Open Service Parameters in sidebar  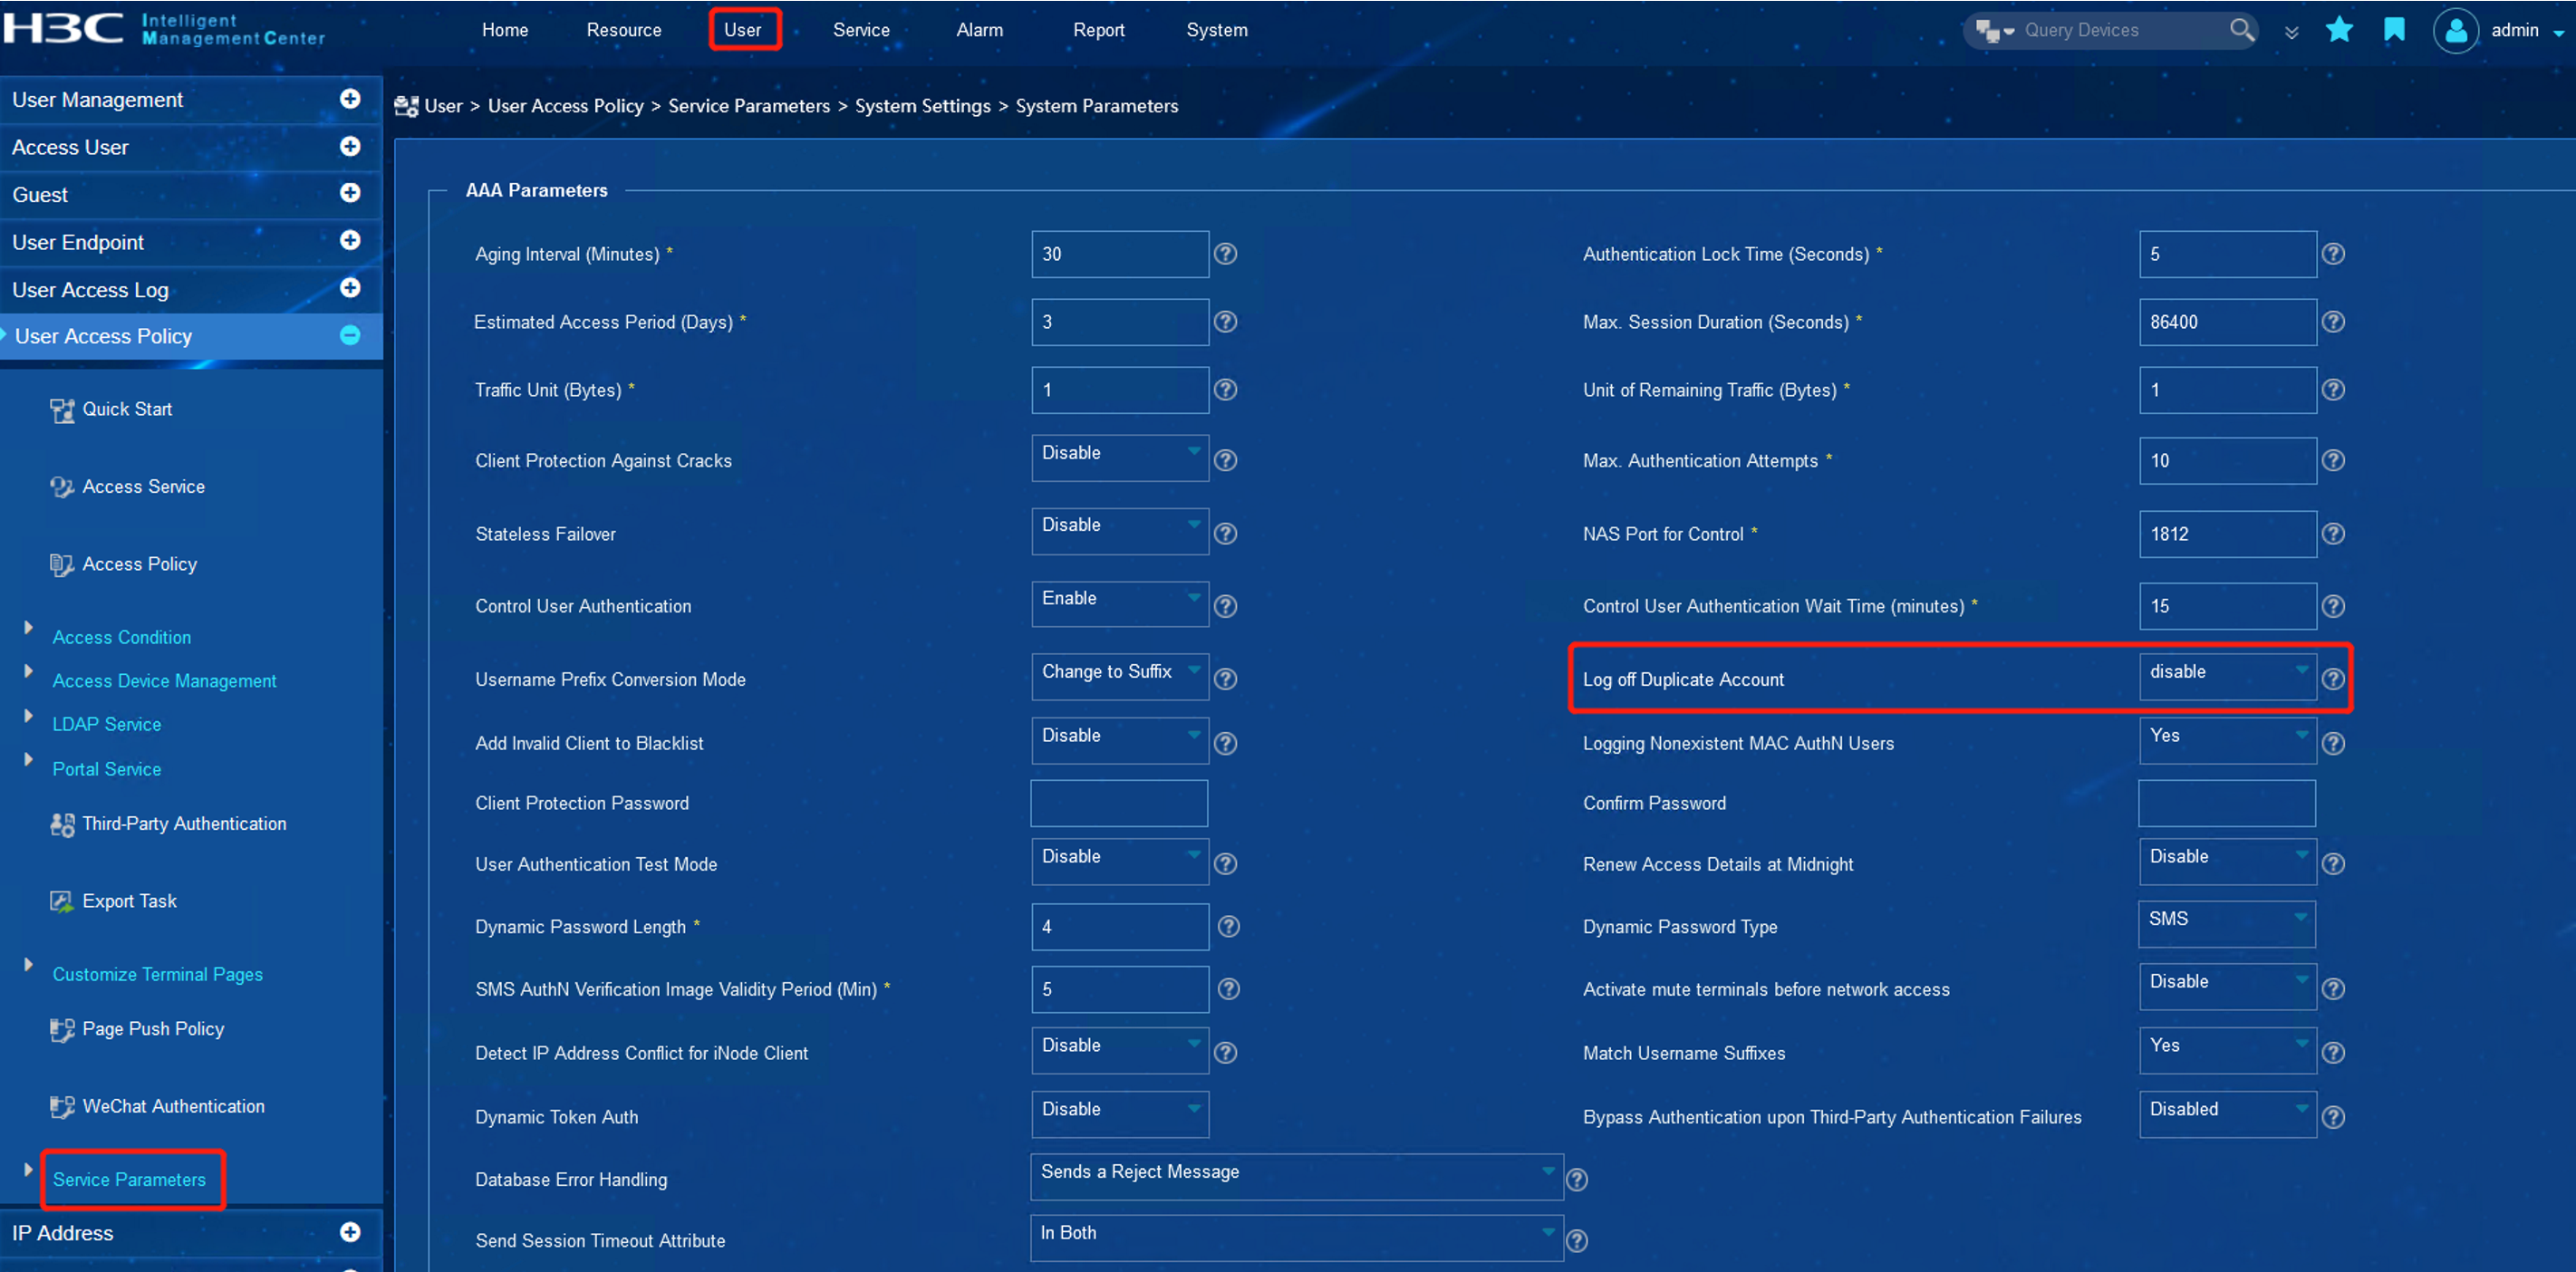point(129,1180)
